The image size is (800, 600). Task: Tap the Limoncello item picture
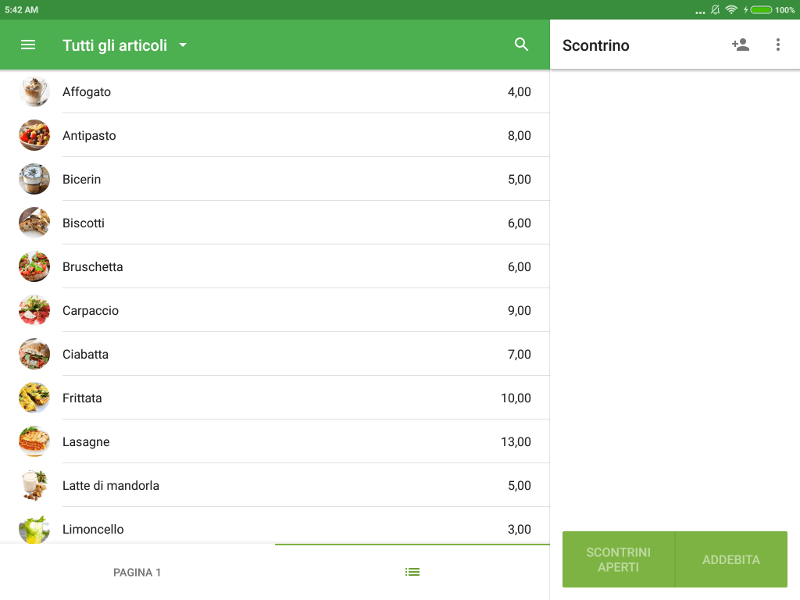(34, 528)
